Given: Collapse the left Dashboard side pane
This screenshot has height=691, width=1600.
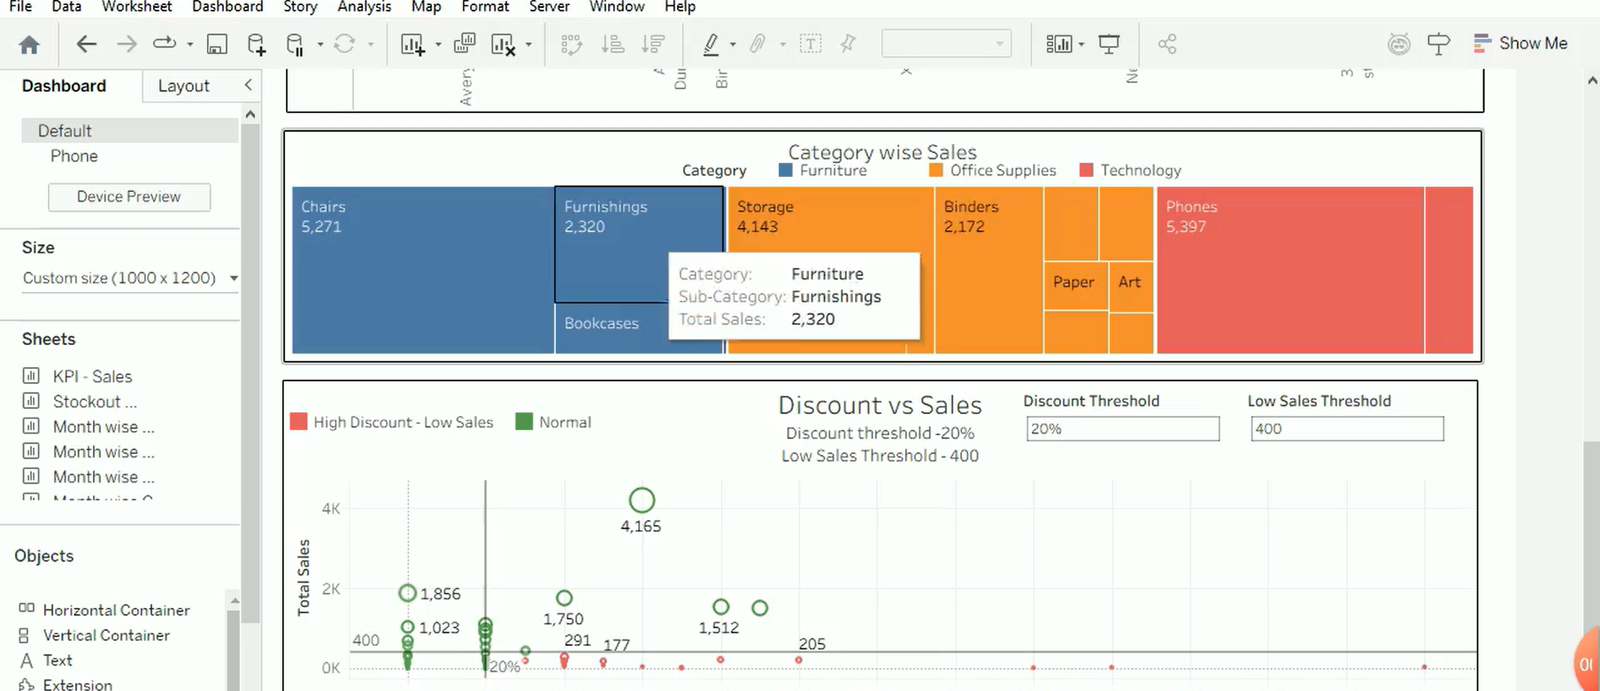Looking at the screenshot, I should point(248,85).
